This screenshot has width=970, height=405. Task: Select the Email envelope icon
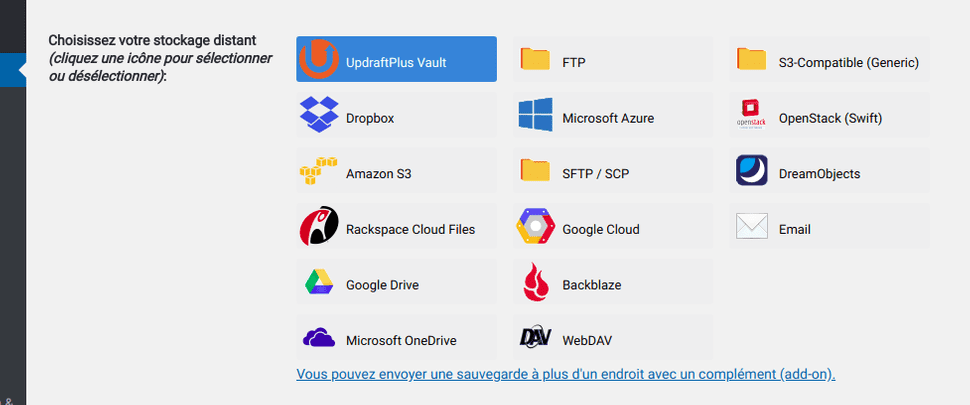pyautogui.click(x=752, y=228)
